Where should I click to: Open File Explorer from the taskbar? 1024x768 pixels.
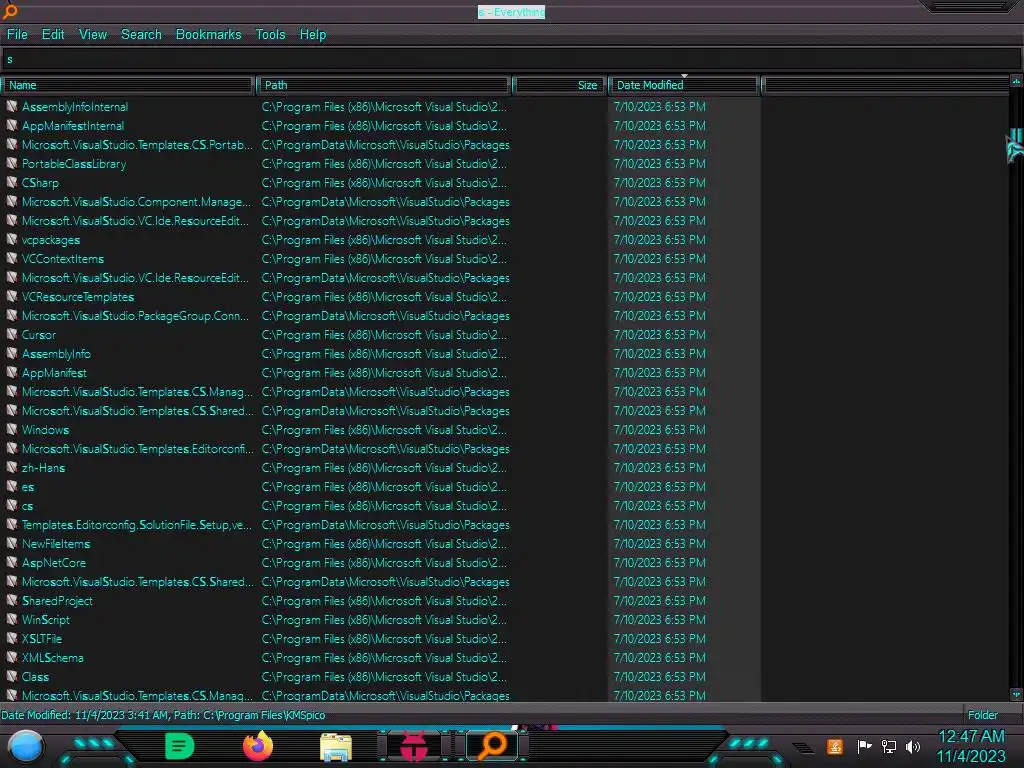(x=336, y=747)
